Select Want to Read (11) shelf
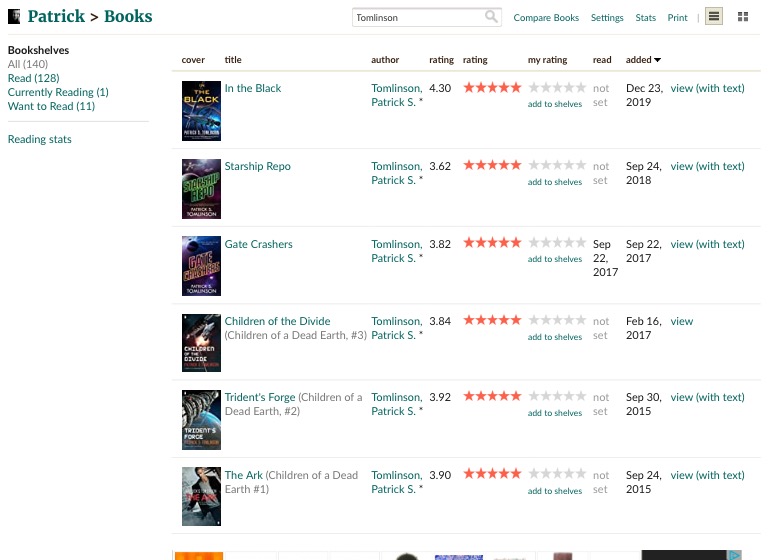The image size is (768, 560). (x=51, y=106)
